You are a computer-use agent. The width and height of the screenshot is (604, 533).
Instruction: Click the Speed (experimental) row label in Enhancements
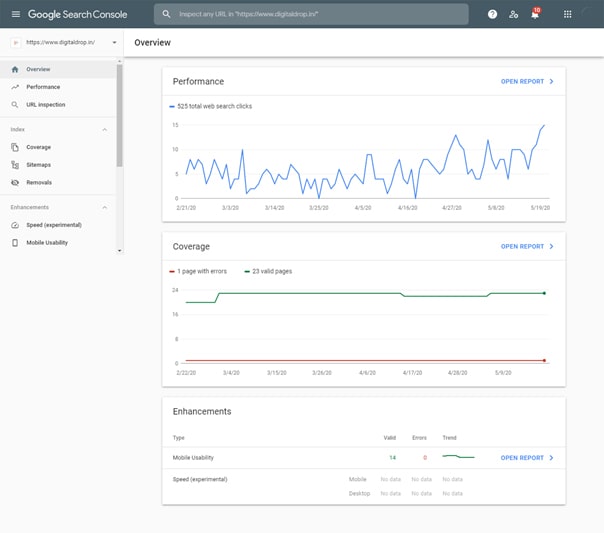point(200,479)
